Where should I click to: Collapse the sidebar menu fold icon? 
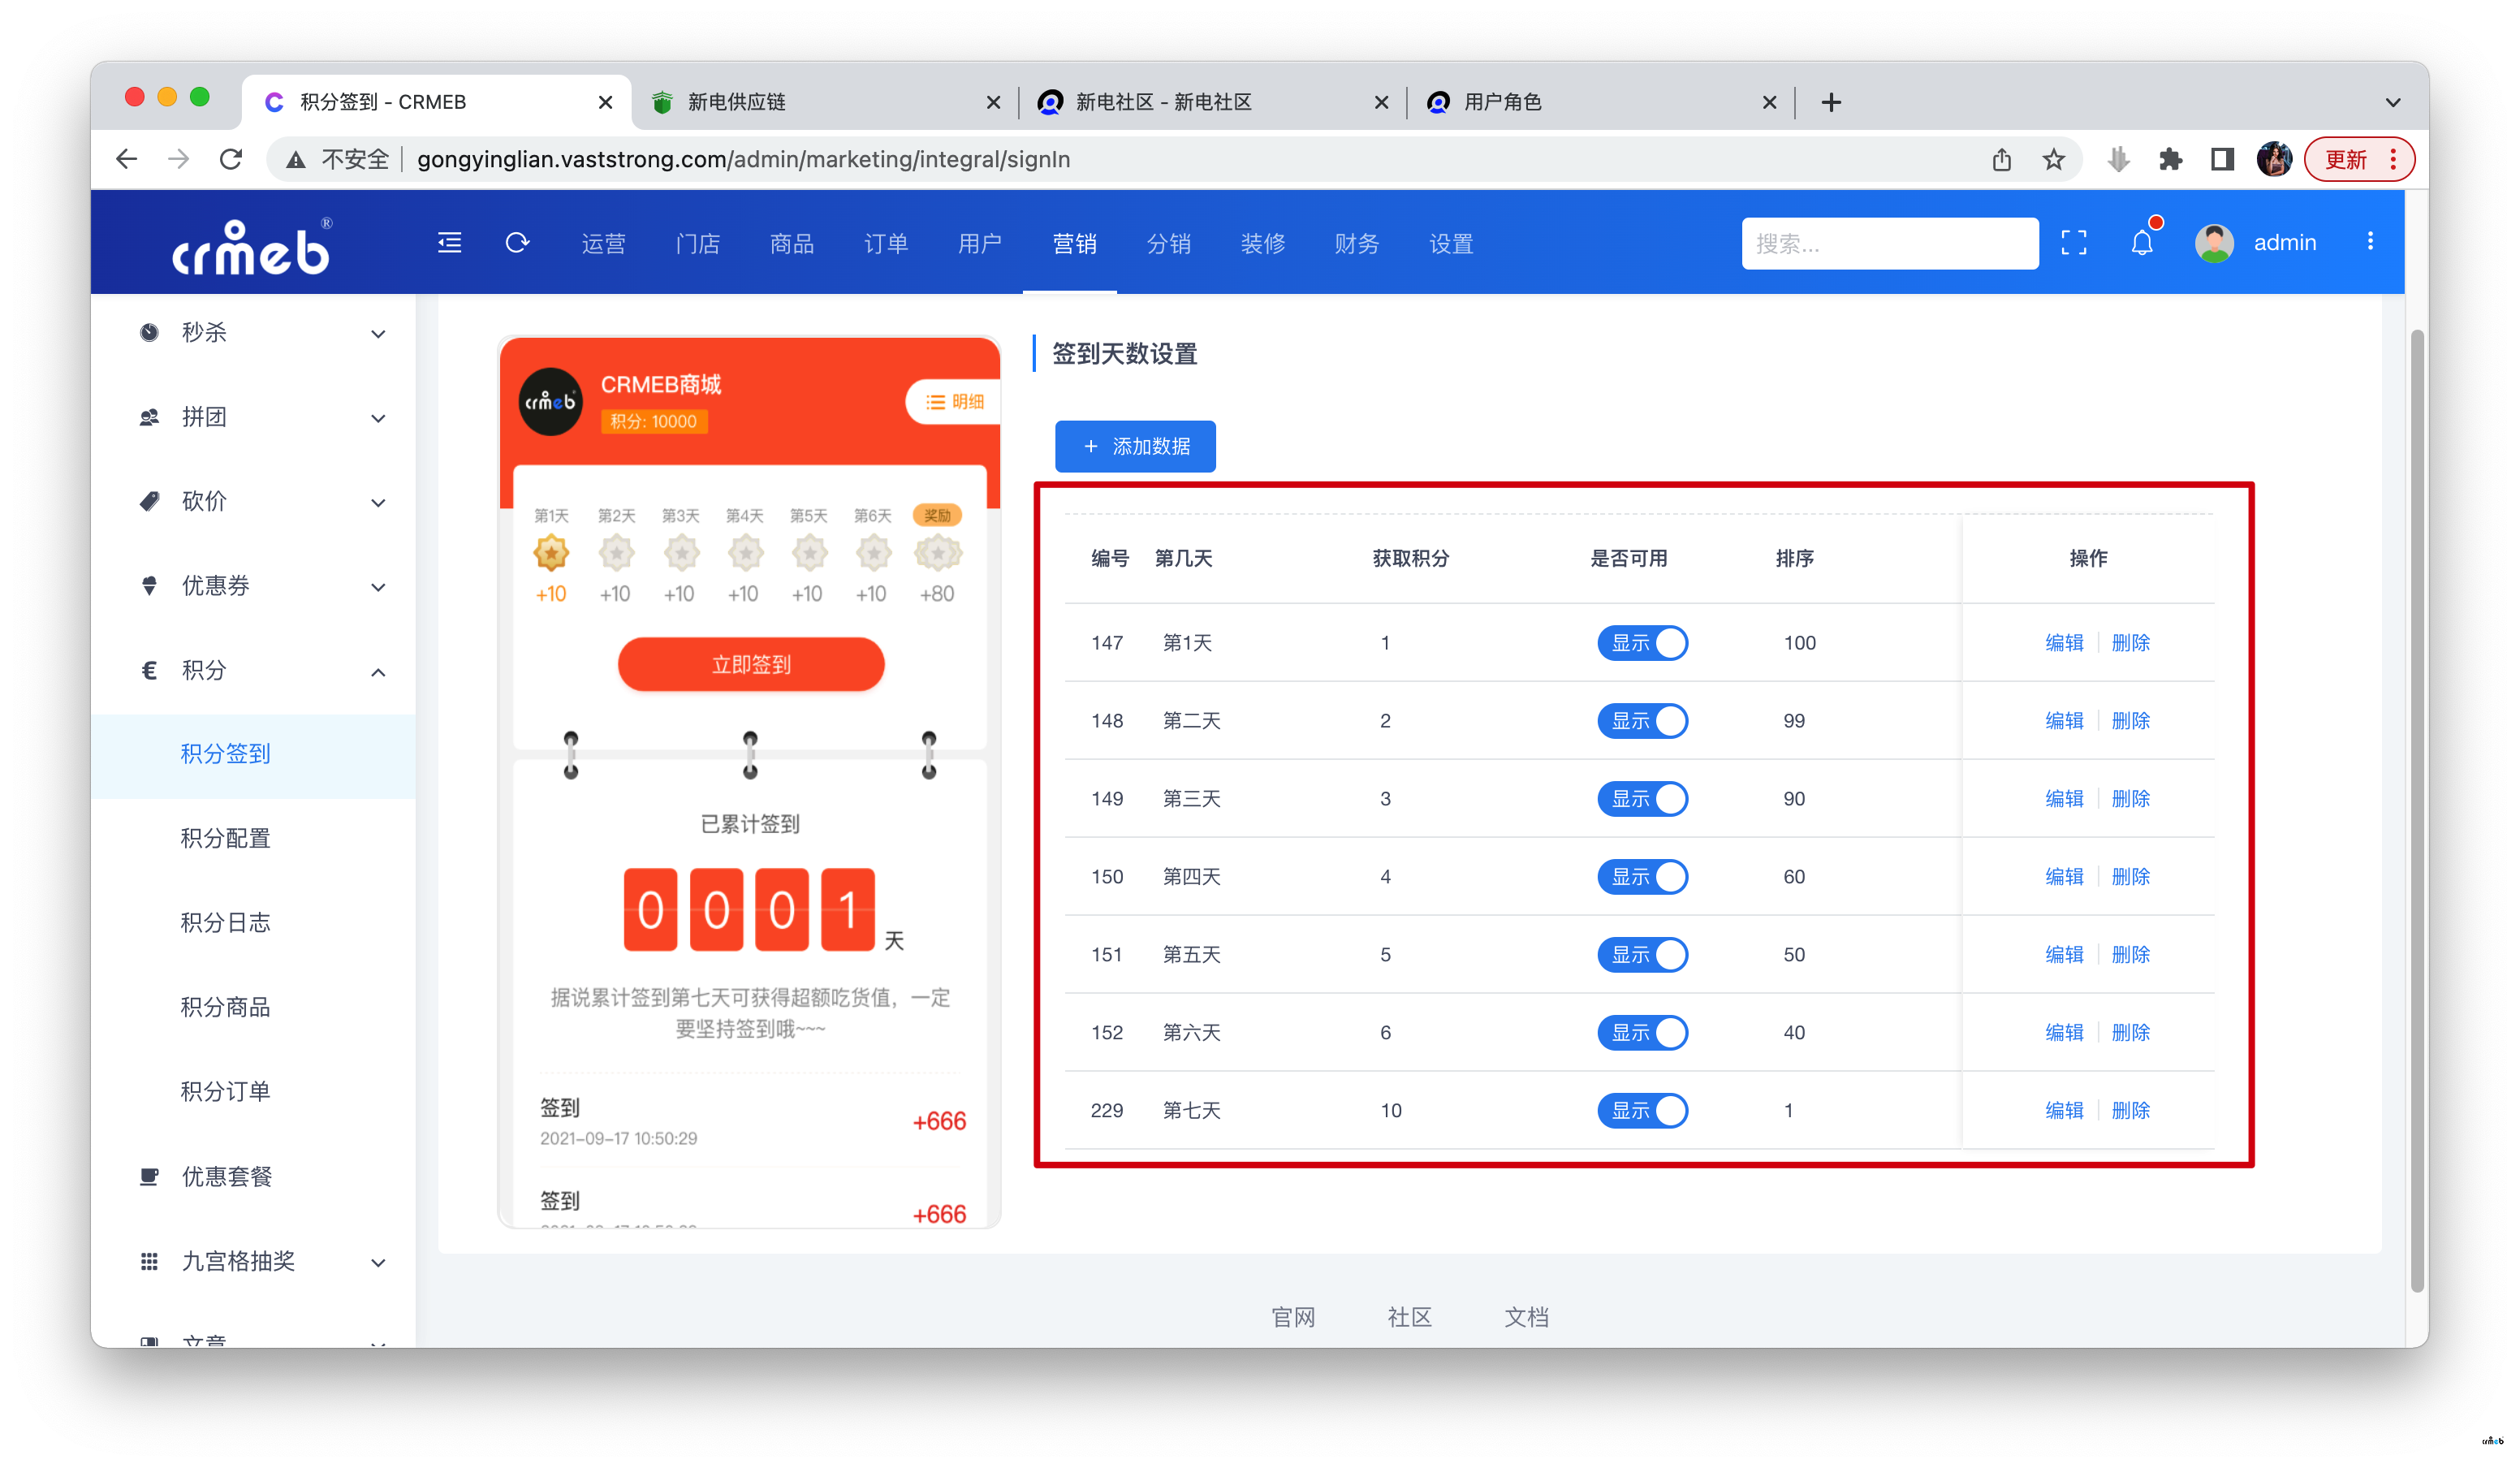point(449,243)
